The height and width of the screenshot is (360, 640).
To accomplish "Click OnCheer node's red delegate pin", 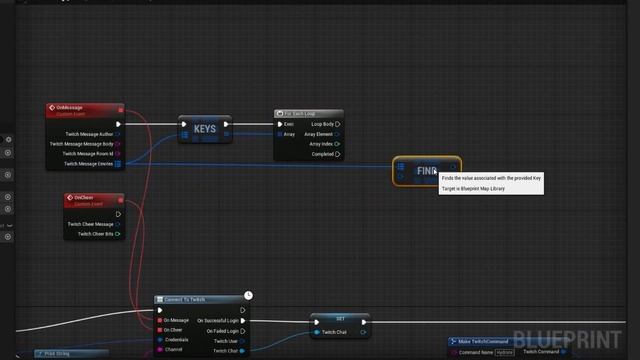I will [121, 200].
